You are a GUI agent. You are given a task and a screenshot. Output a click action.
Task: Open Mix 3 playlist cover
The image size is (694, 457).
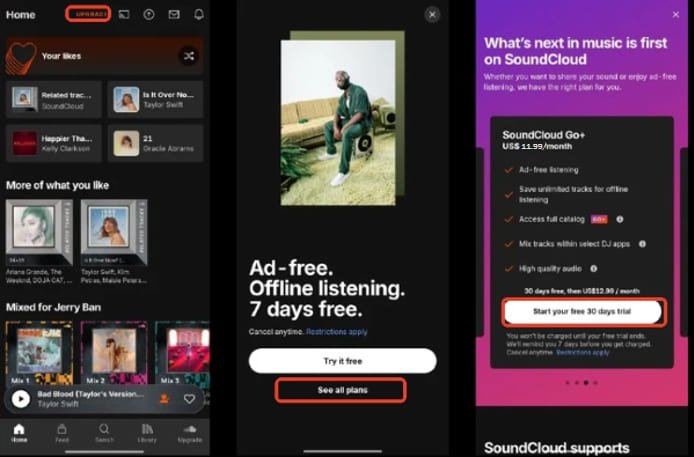182,353
